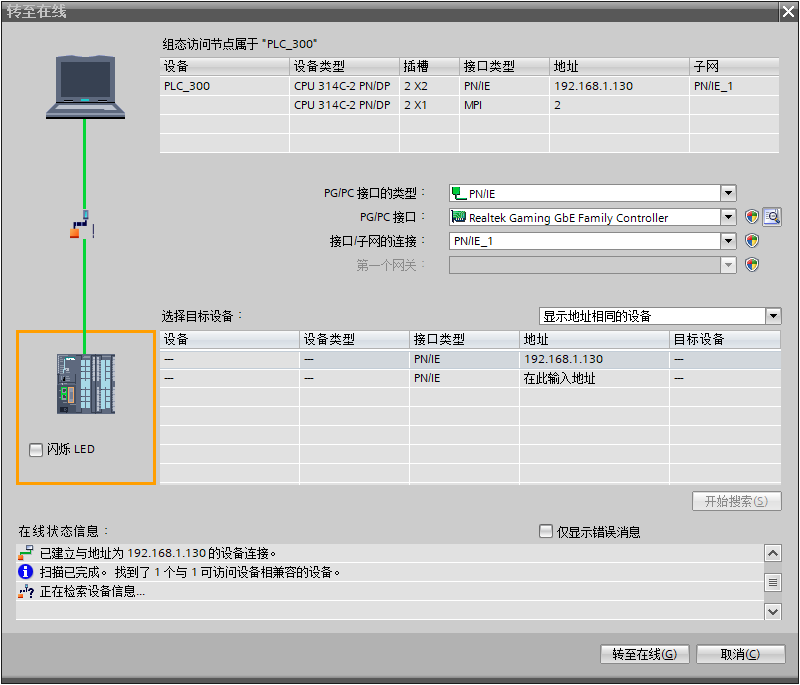800x685 pixels.
Task: Click status list scrollbar thumb
Action: point(773,582)
